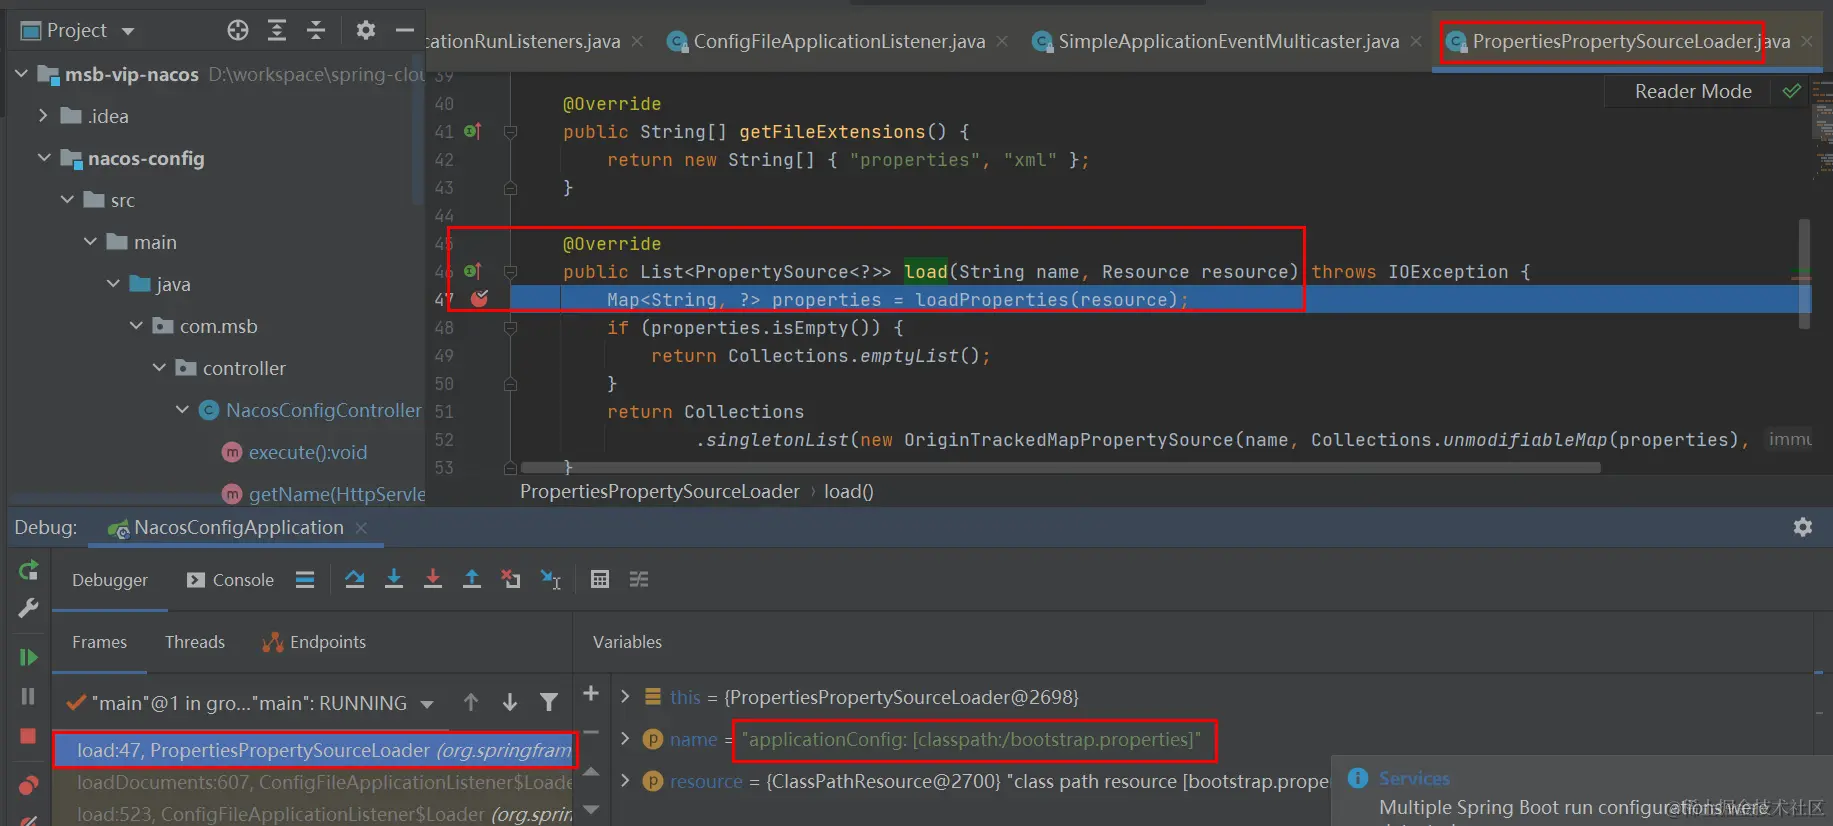Click the green inspection checkmark icon

[1792, 91]
